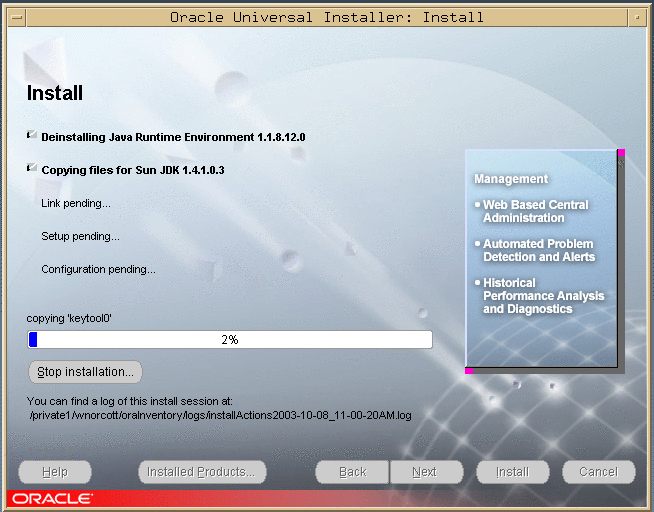The image size is (654, 512).
Task: Open Installed Products list
Action: tap(202, 472)
